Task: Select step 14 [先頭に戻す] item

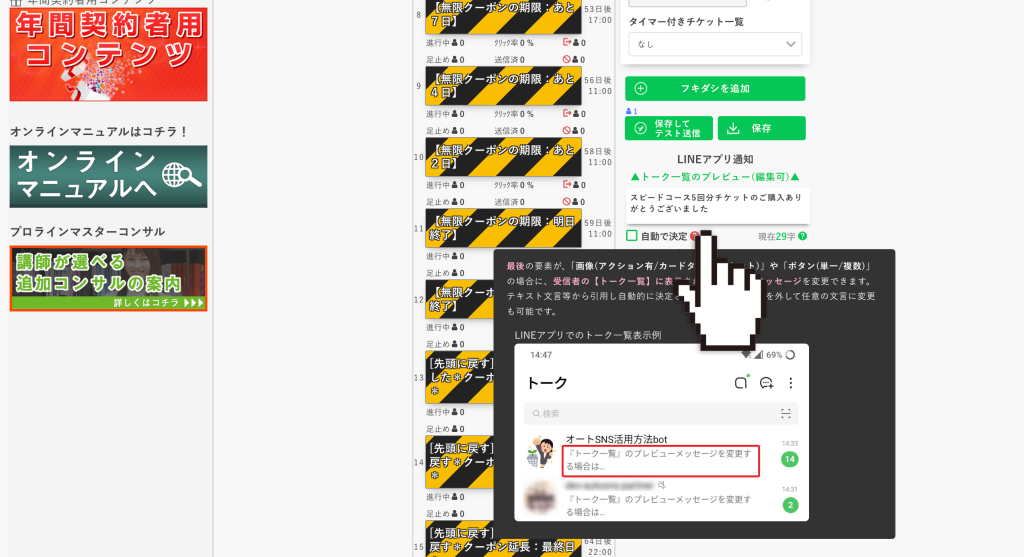Action: 459,462
